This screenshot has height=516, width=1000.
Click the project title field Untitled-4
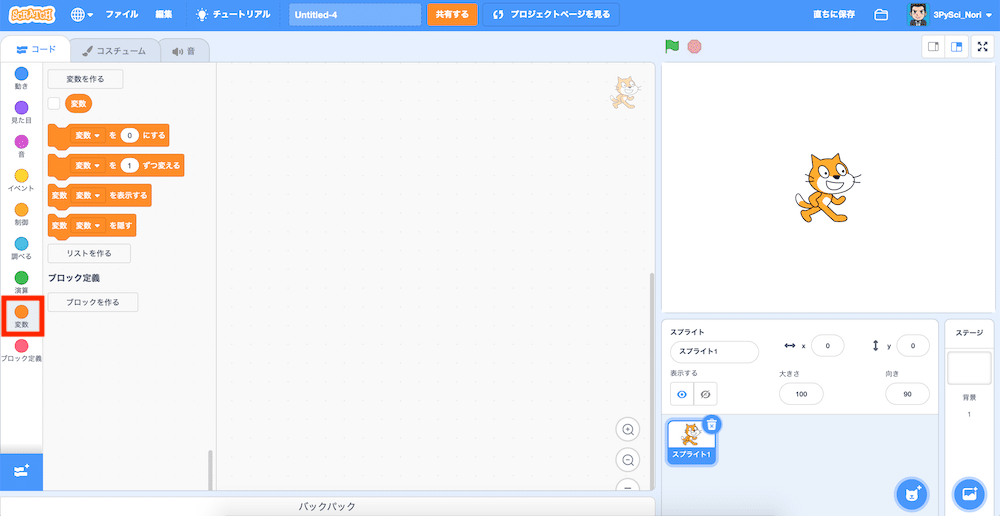click(x=355, y=14)
